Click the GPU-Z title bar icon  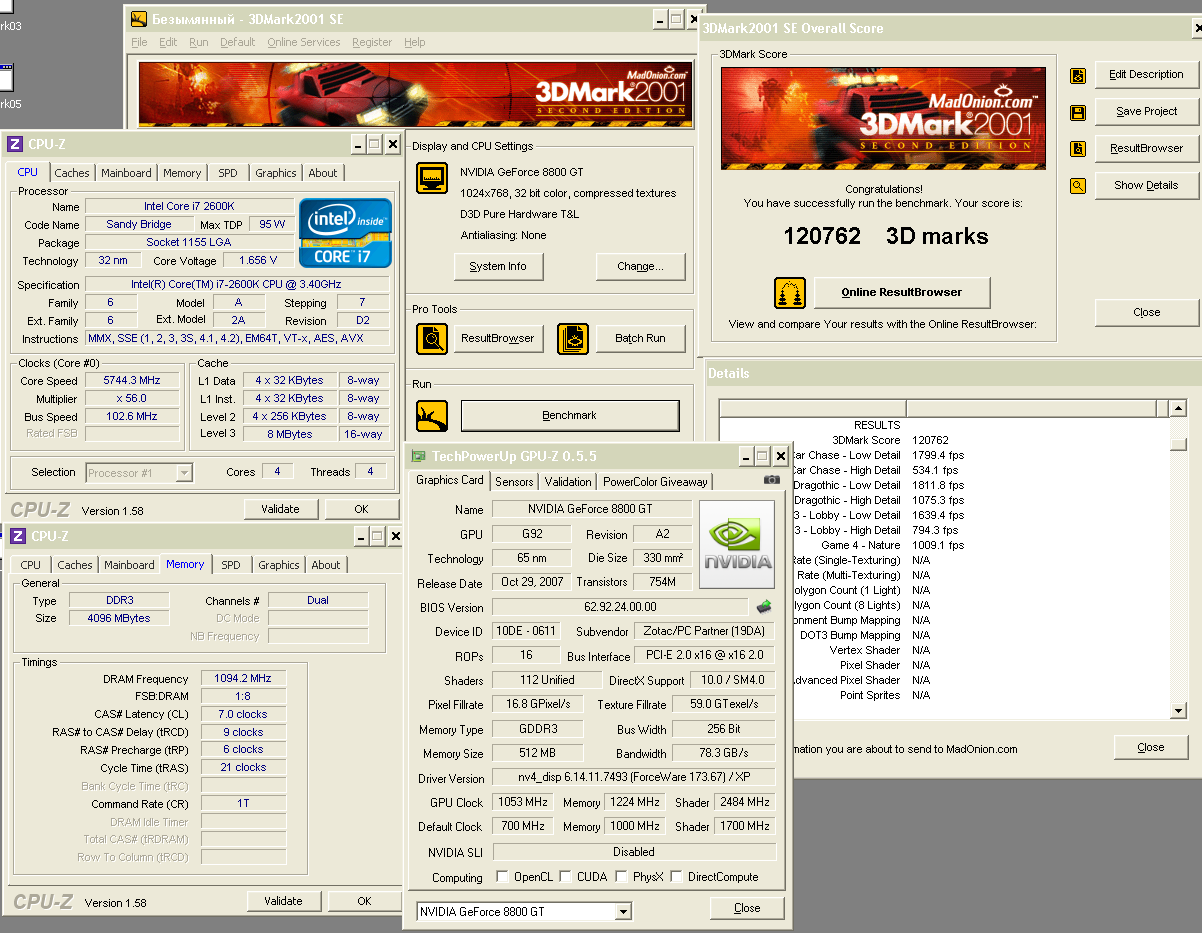[x=419, y=457]
